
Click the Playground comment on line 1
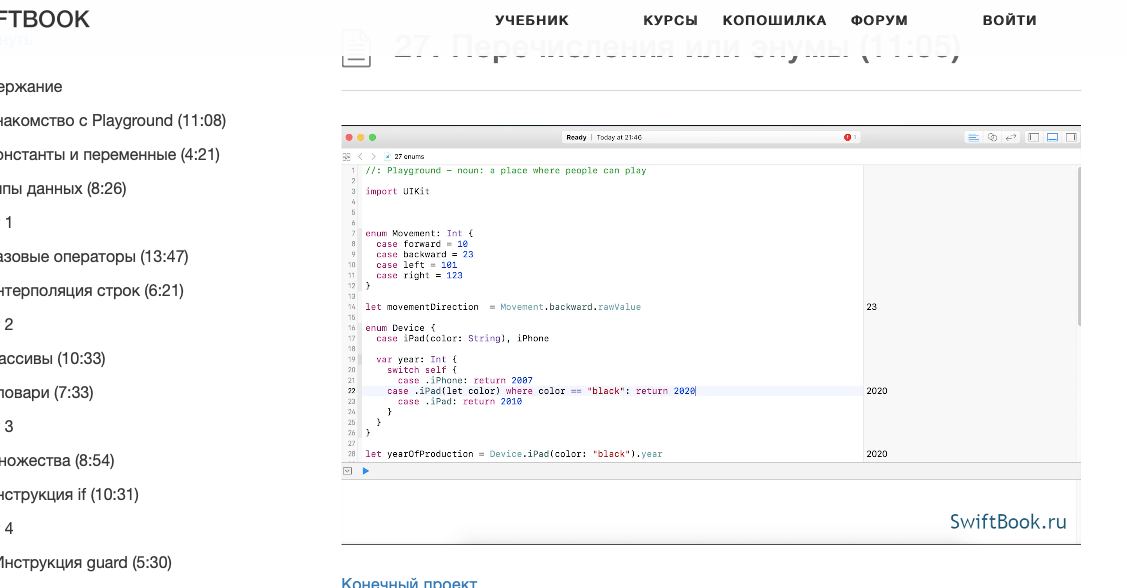pyautogui.click(x=506, y=171)
